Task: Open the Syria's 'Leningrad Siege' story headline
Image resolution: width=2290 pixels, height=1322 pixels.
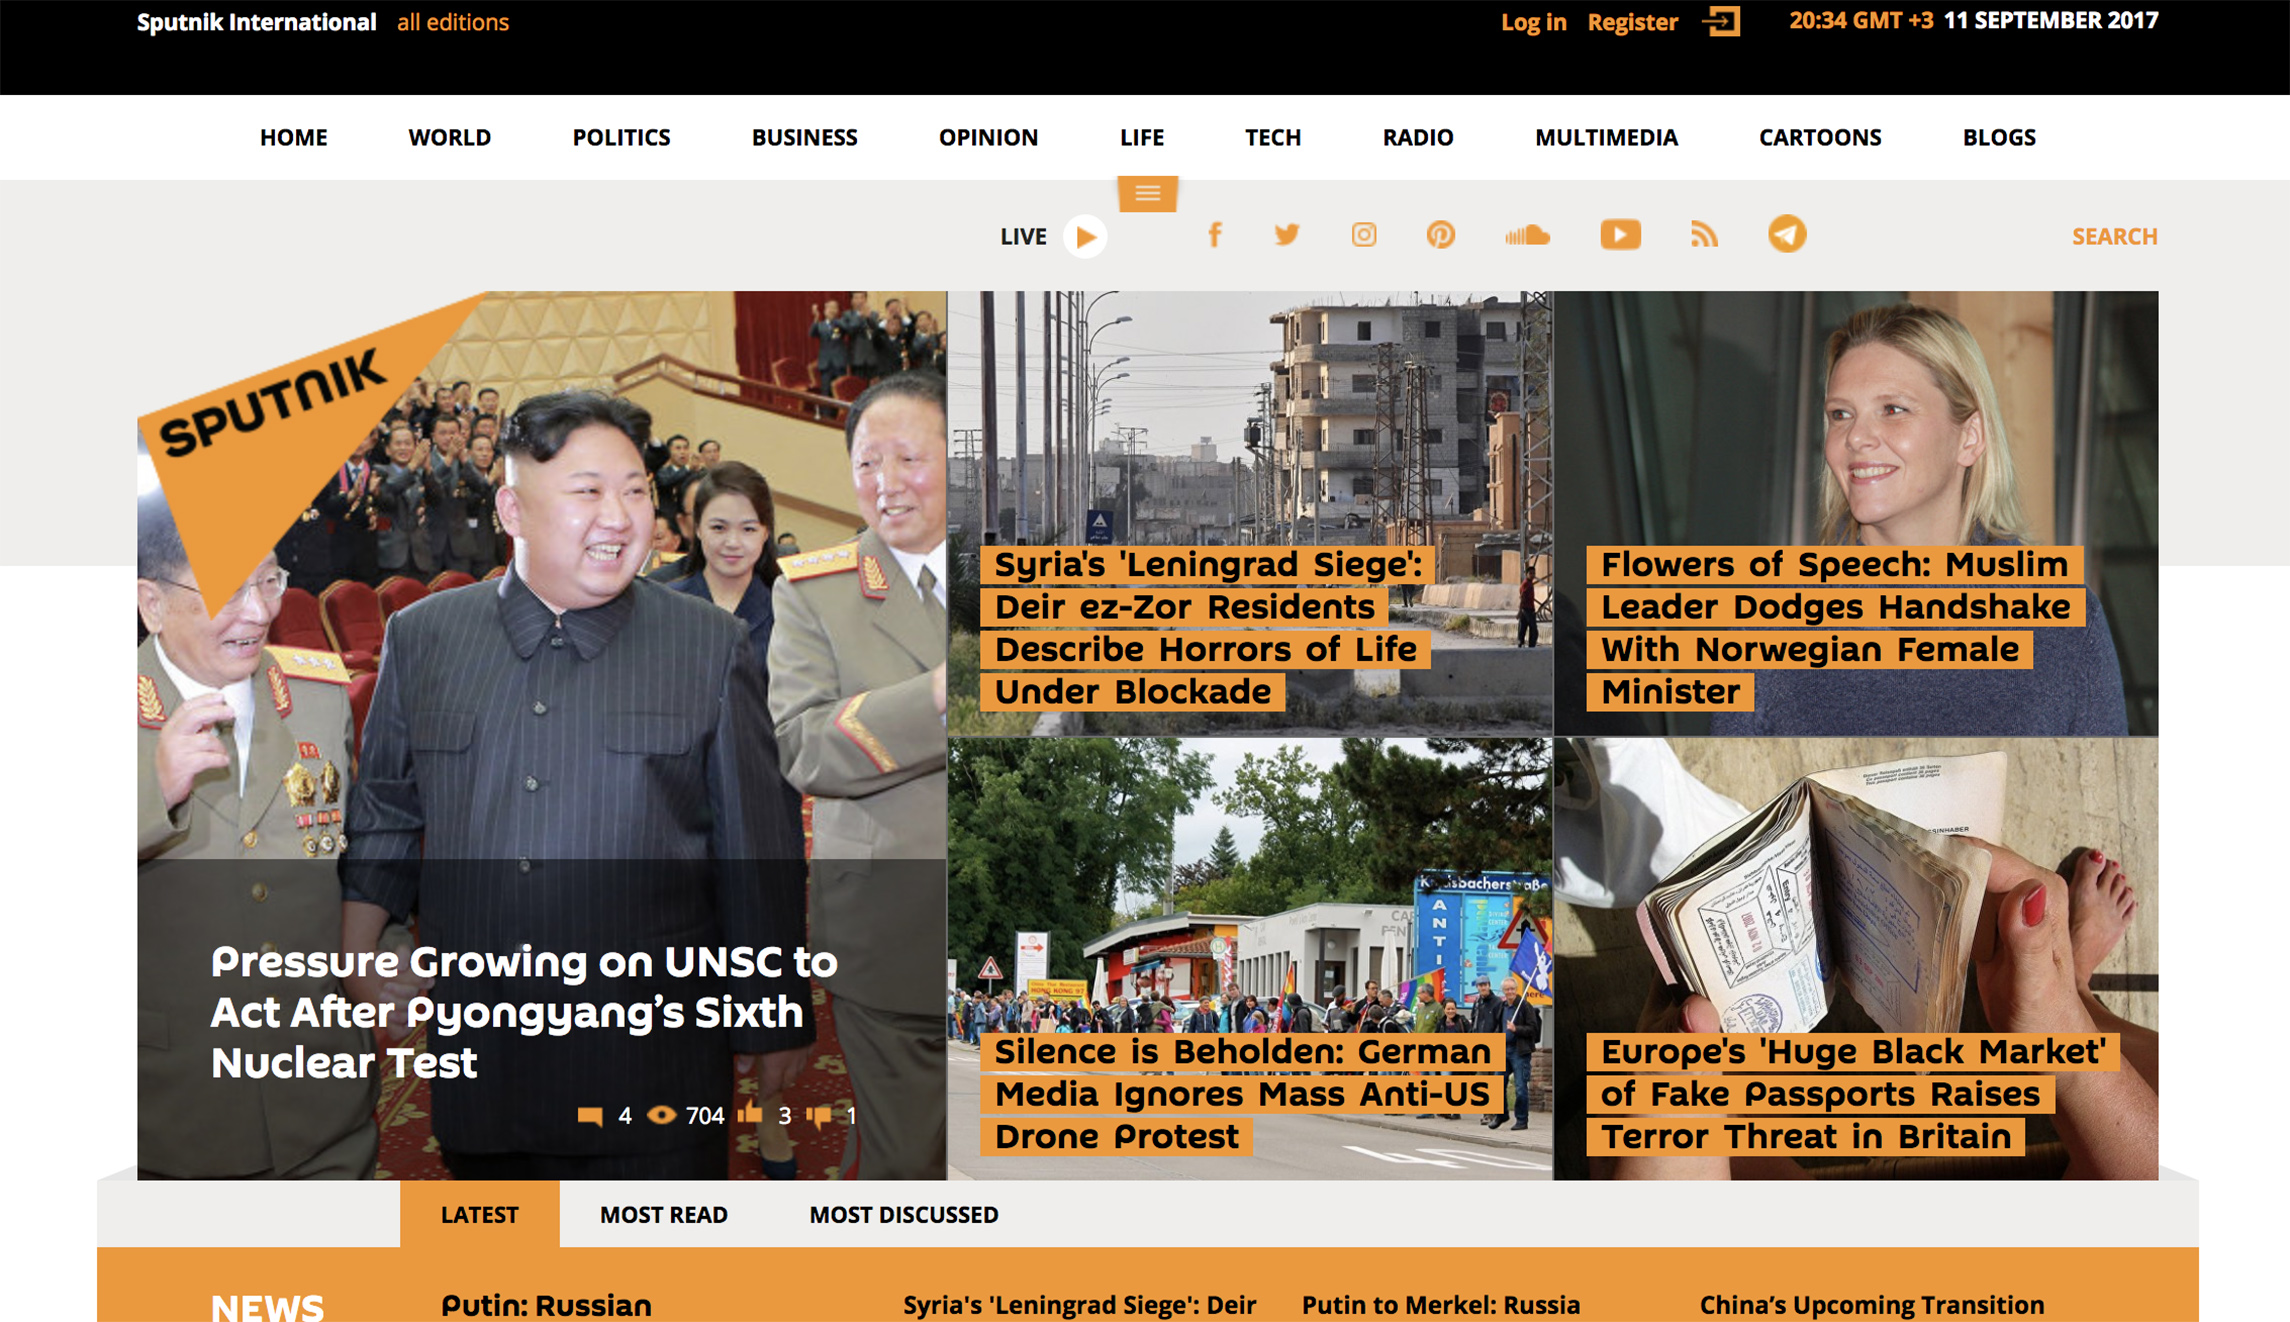Action: pyautogui.click(x=1205, y=628)
